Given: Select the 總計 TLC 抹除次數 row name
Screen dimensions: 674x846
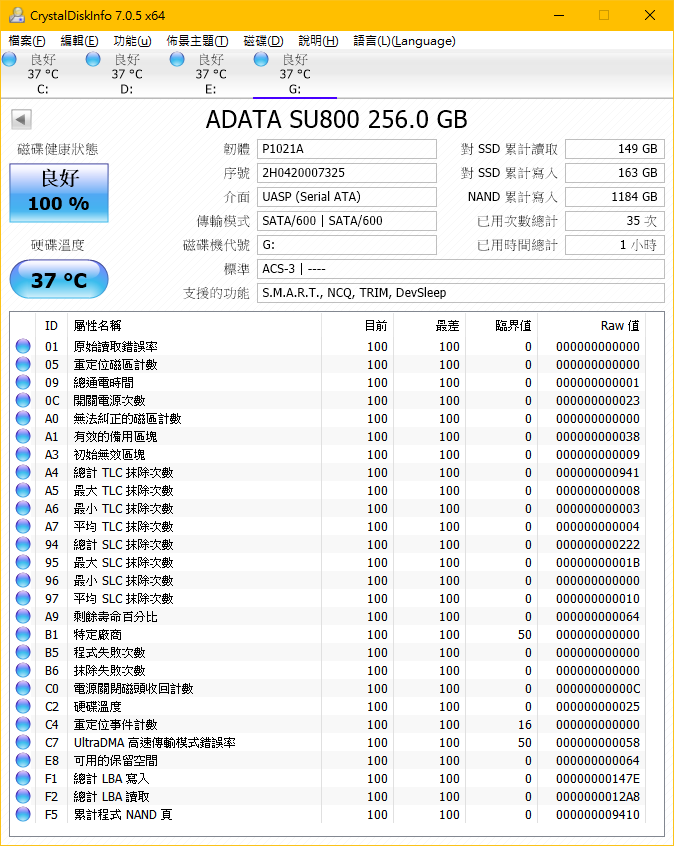Looking at the screenshot, I should [124, 473].
